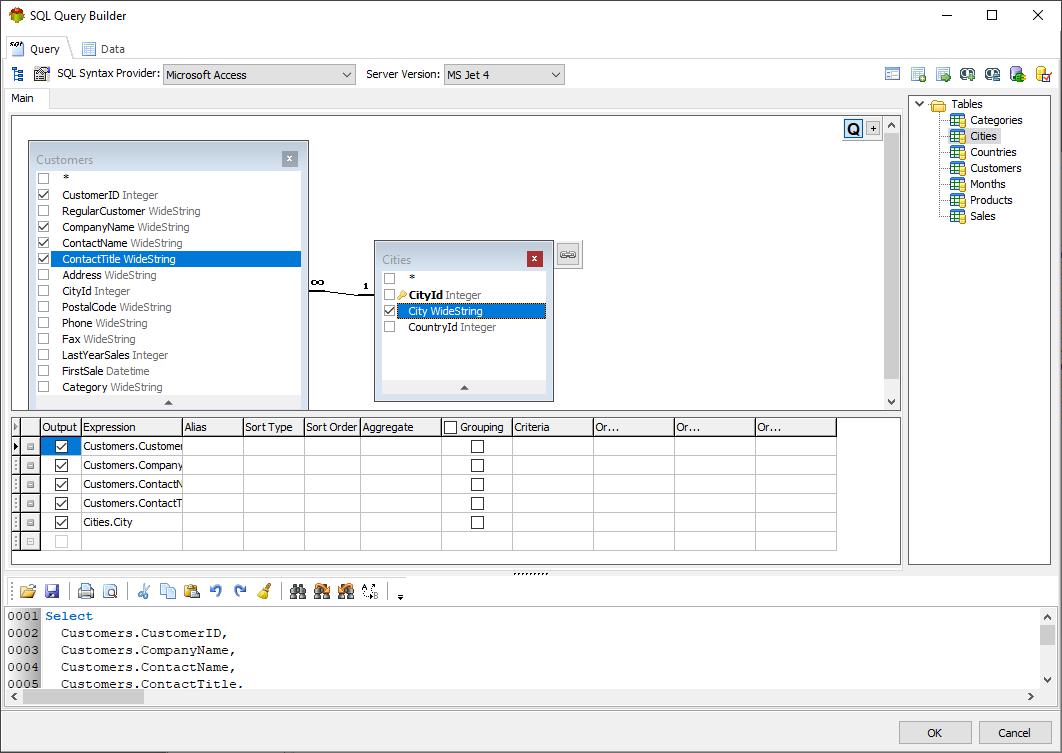Select the Sales table in tree

[982, 216]
